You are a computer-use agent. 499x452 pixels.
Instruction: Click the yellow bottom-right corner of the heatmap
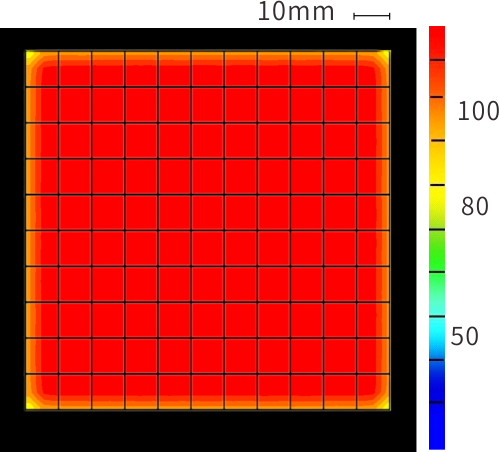click(x=386, y=405)
